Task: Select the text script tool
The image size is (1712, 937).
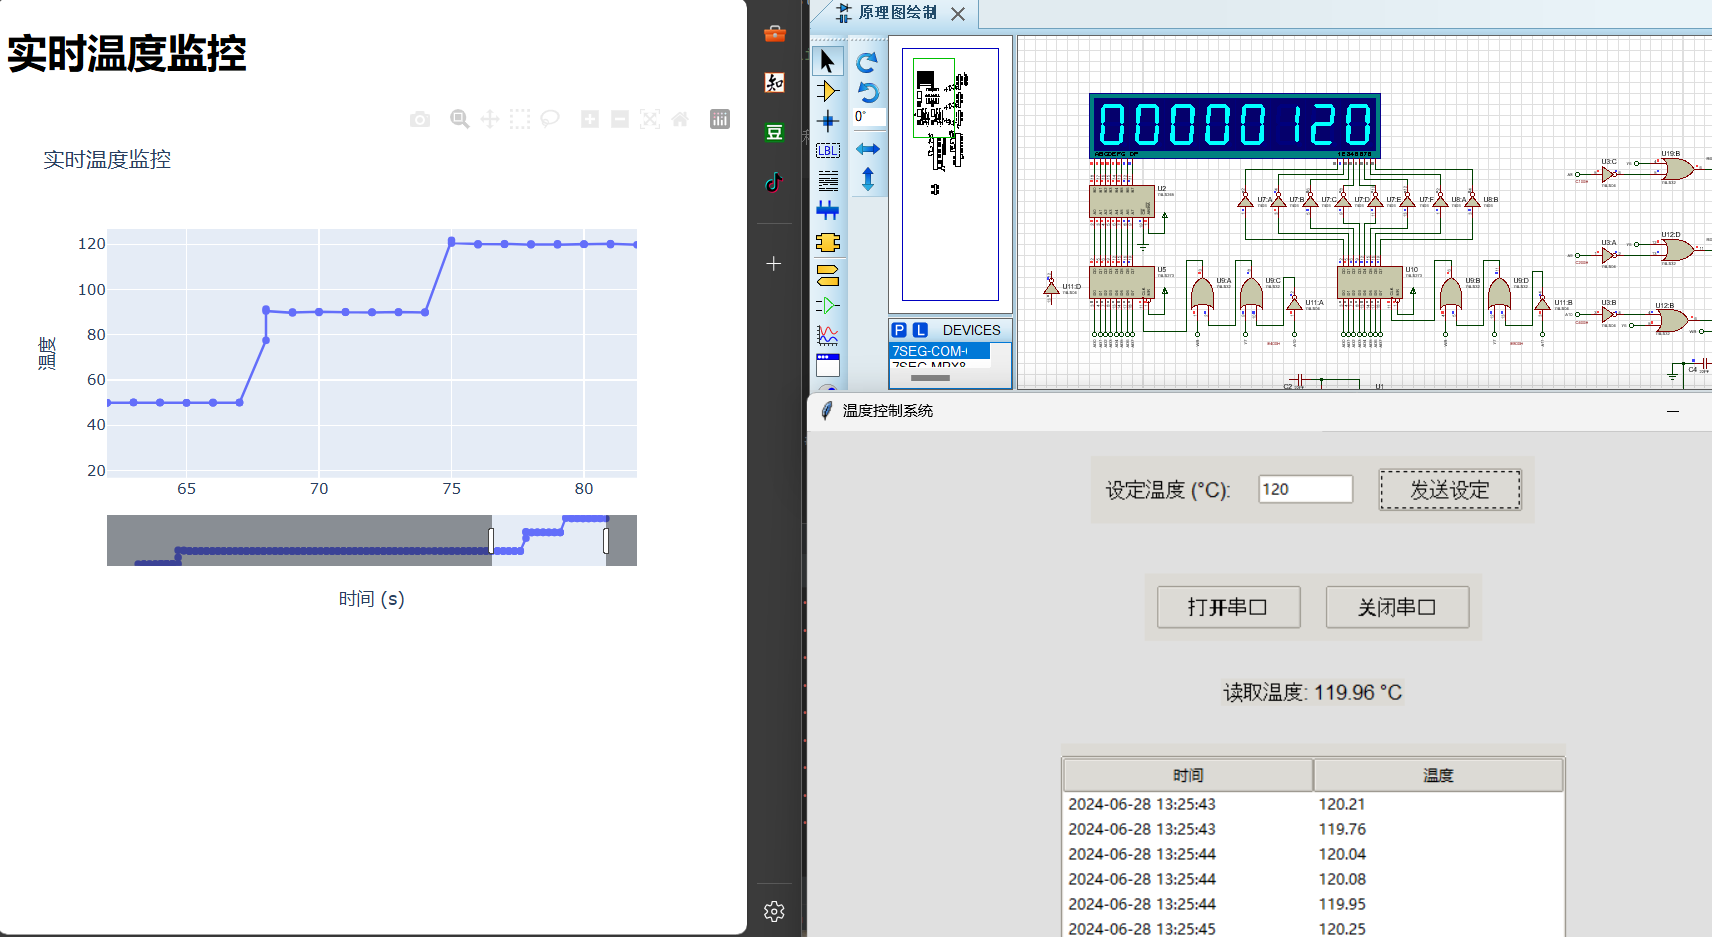Action: [x=828, y=181]
